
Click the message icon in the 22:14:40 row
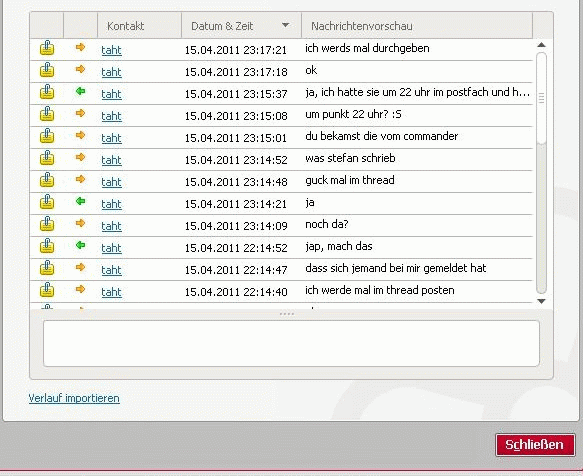47,290
